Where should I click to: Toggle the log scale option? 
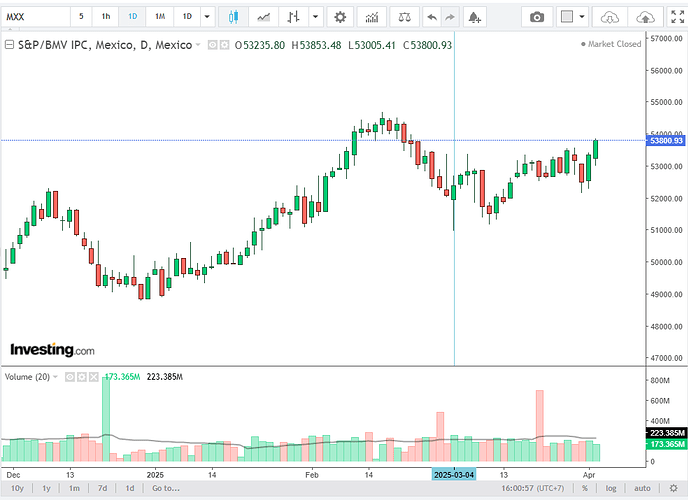pyautogui.click(x=611, y=488)
